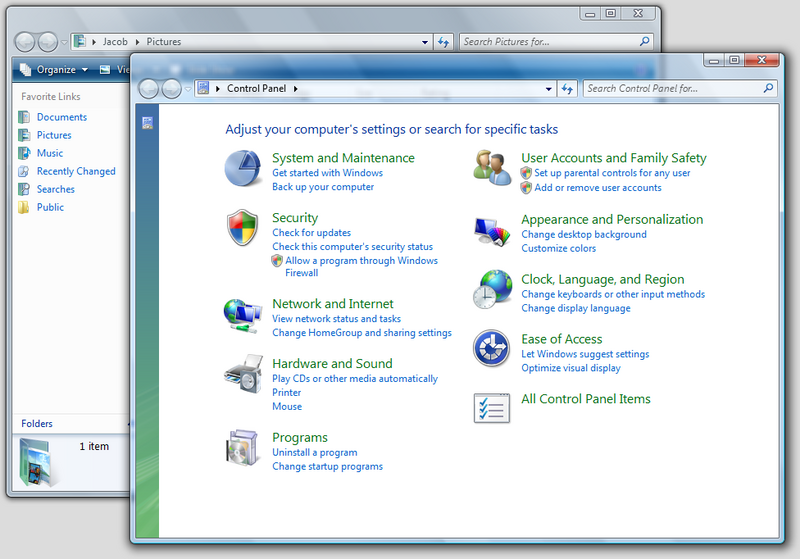This screenshot has height=559, width=800.
Task: Click Play CDs or other media automatically
Action: (355, 378)
